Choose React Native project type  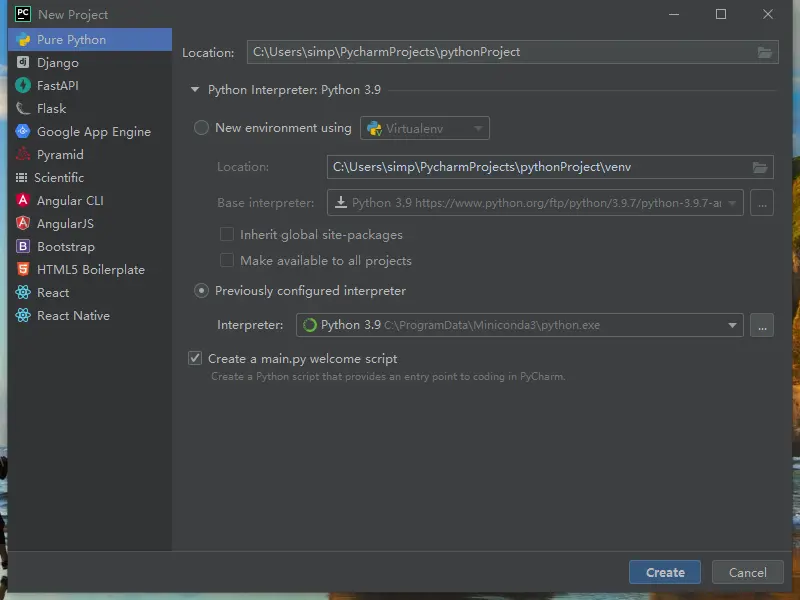click(x=90, y=315)
